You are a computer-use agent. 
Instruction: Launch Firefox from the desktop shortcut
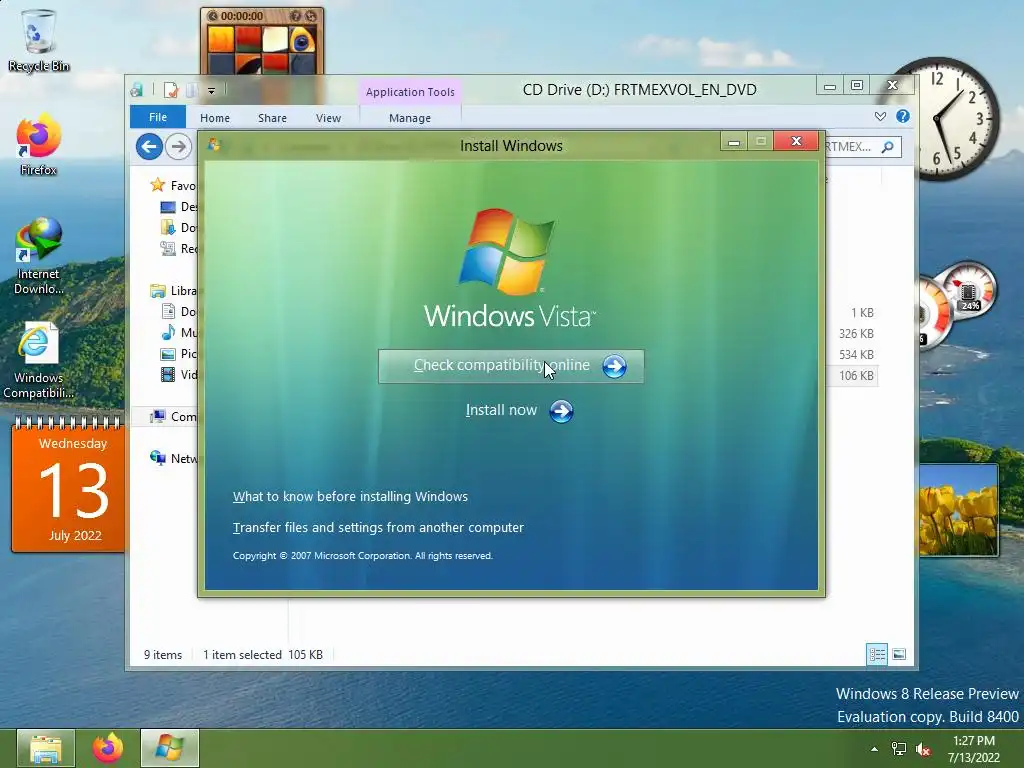(38, 145)
